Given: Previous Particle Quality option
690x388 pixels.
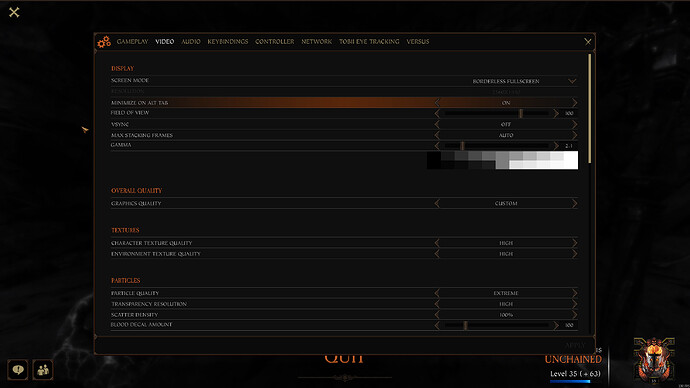Looking at the screenshot, I should [x=437, y=293].
